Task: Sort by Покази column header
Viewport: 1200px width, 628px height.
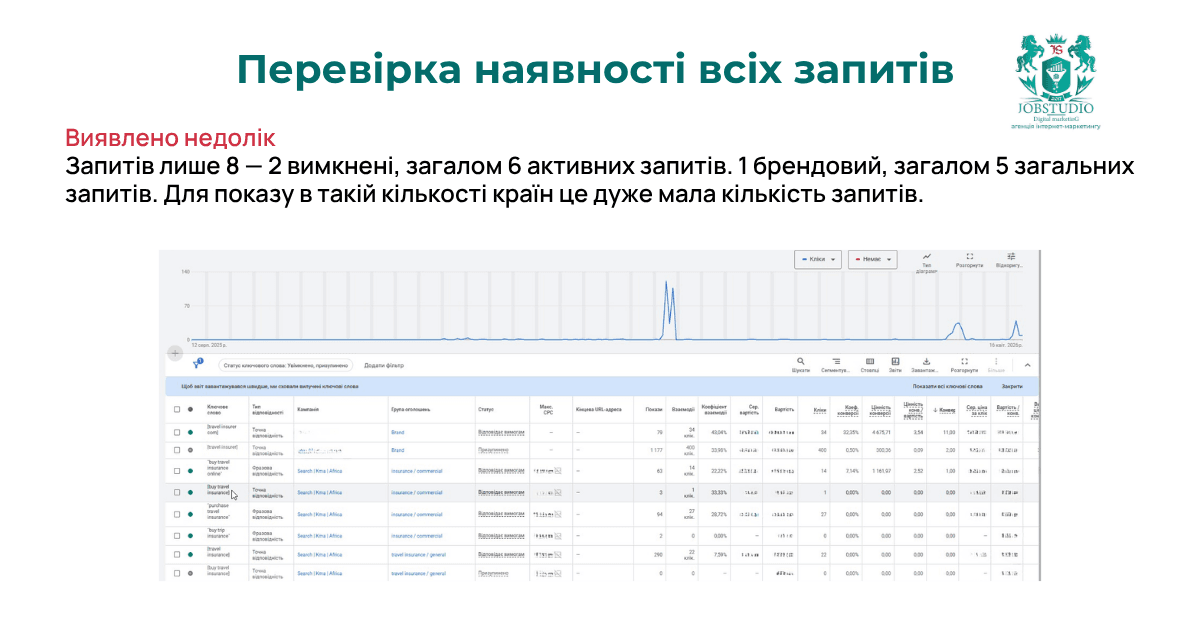Action: tap(654, 409)
